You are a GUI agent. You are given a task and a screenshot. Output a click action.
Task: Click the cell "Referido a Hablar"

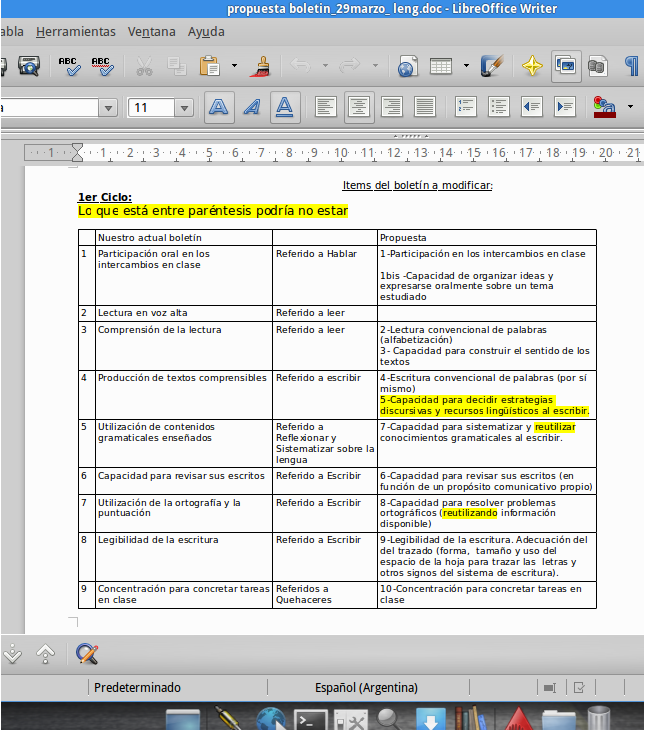pyautogui.click(x=316, y=254)
